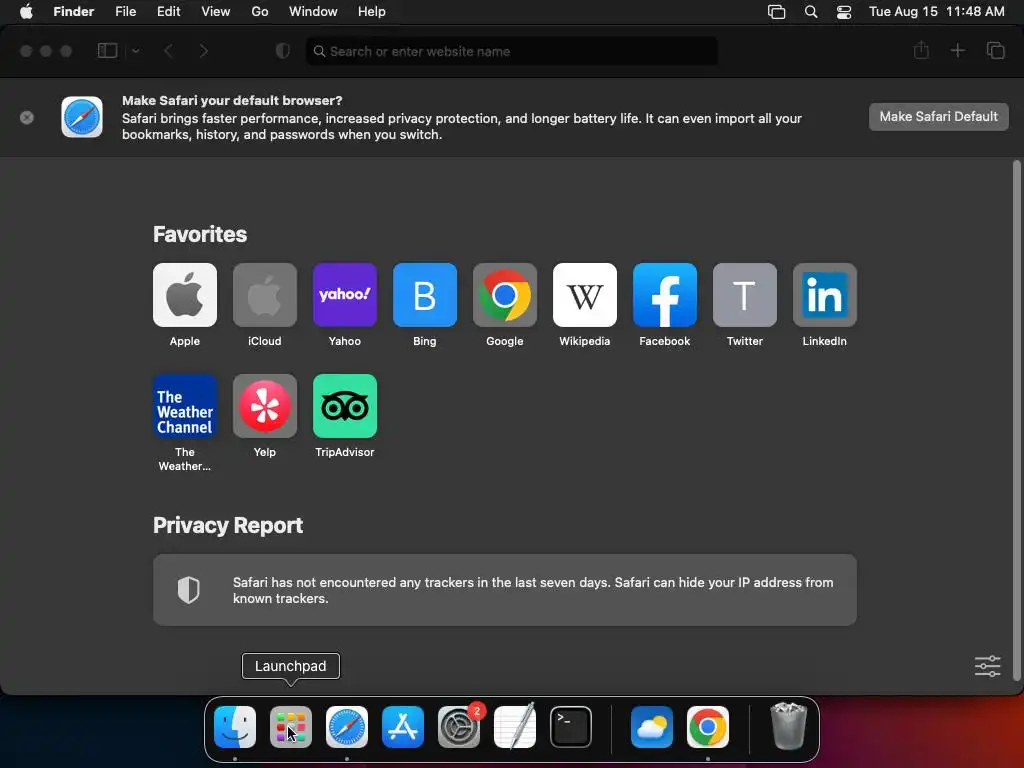The image size is (1024, 768).
Task: Go forward using the forward arrow
Action: point(204,51)
